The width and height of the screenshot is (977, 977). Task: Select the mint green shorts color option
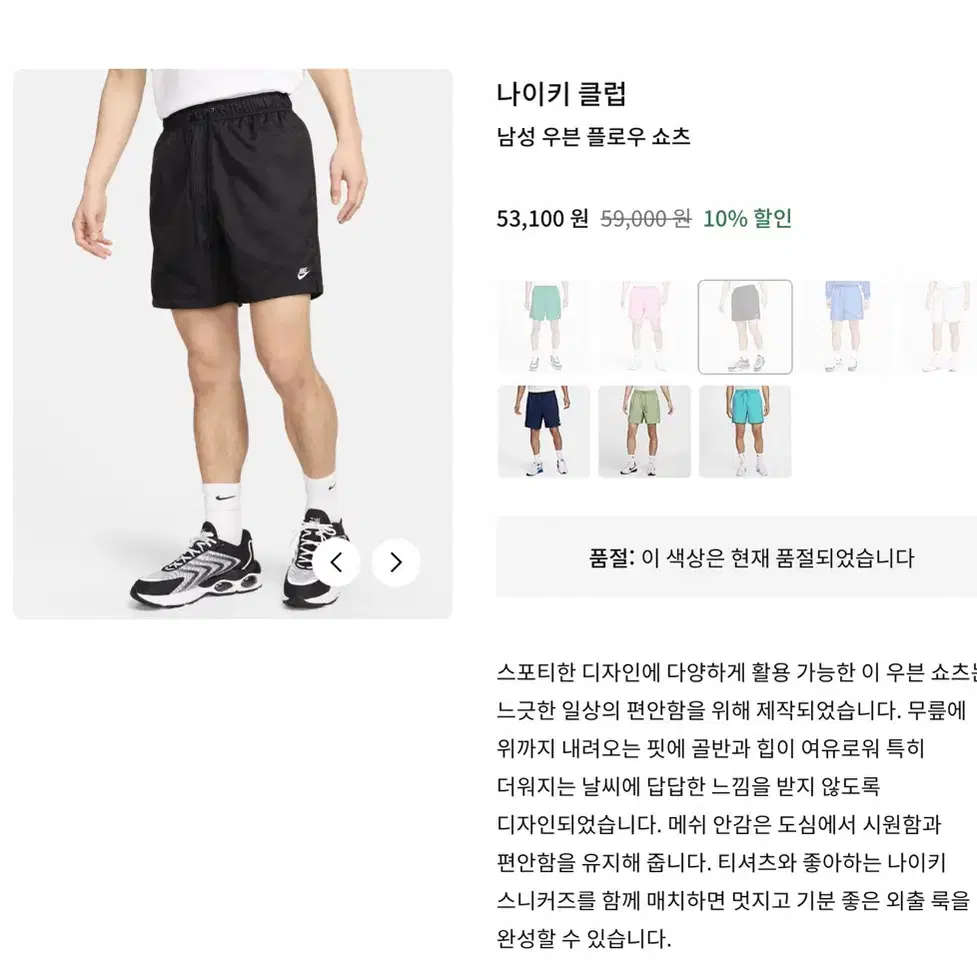(544, 327)
